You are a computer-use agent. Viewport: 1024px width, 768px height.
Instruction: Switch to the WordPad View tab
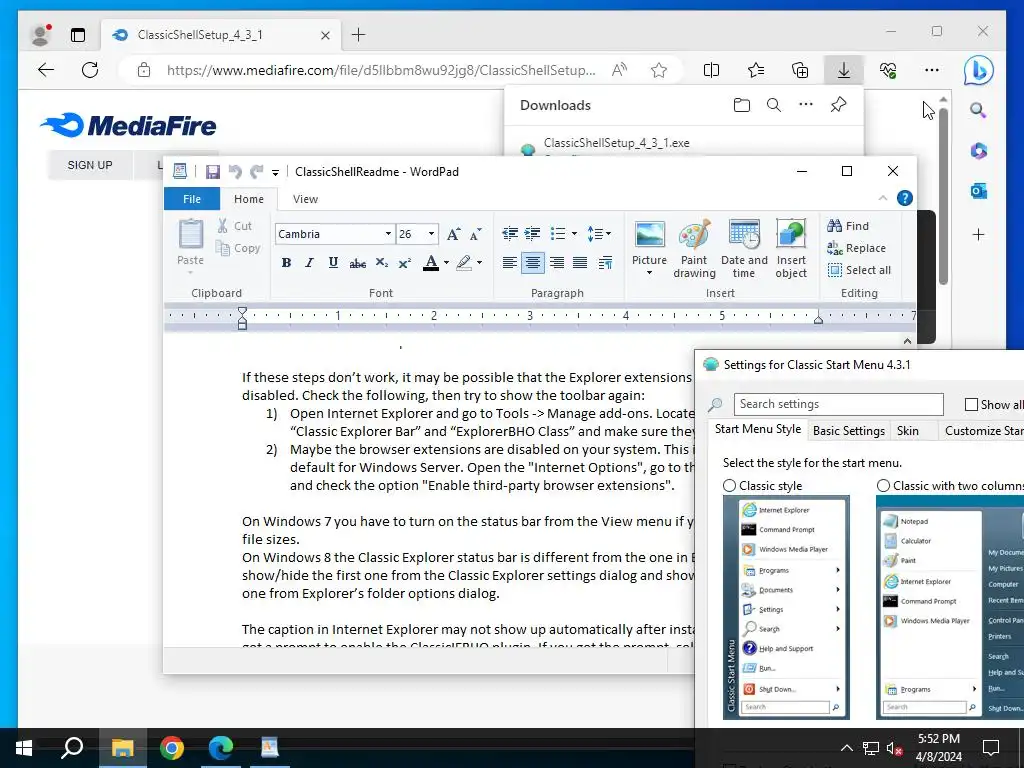[x=305, y=199]
